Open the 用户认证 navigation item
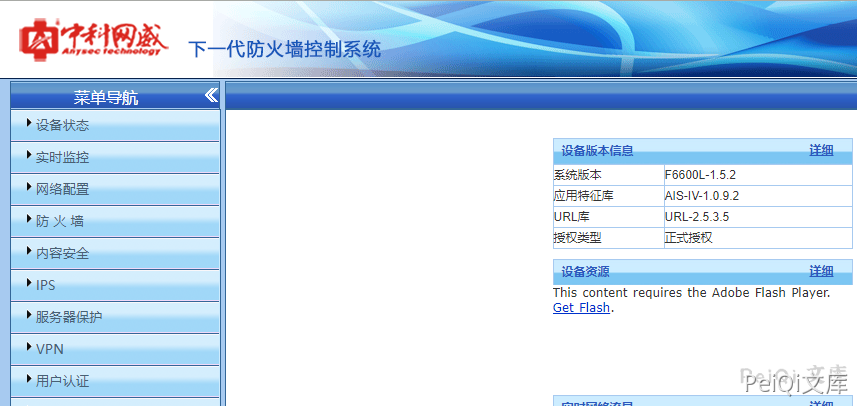 click(62, 381)
